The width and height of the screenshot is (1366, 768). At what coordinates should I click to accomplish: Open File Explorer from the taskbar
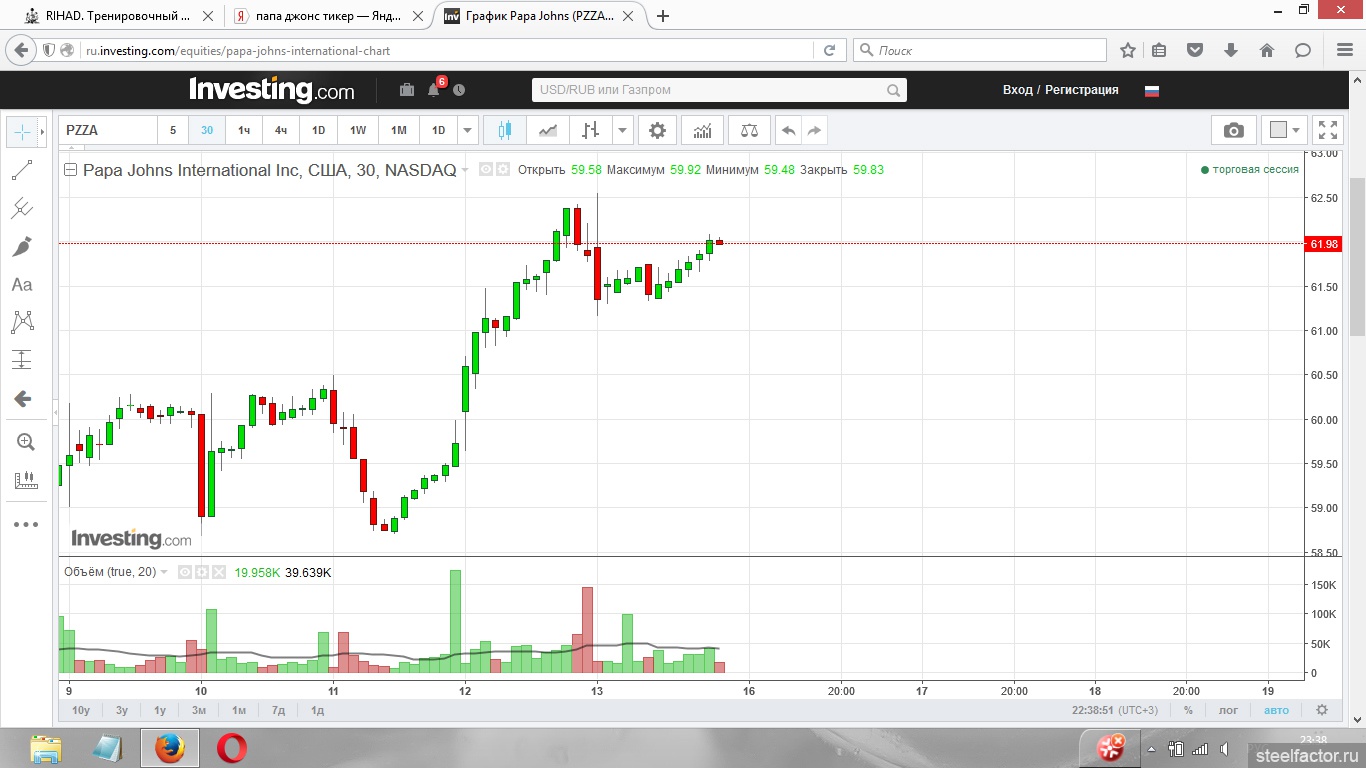pyautogui.click(x=45, y=748)
